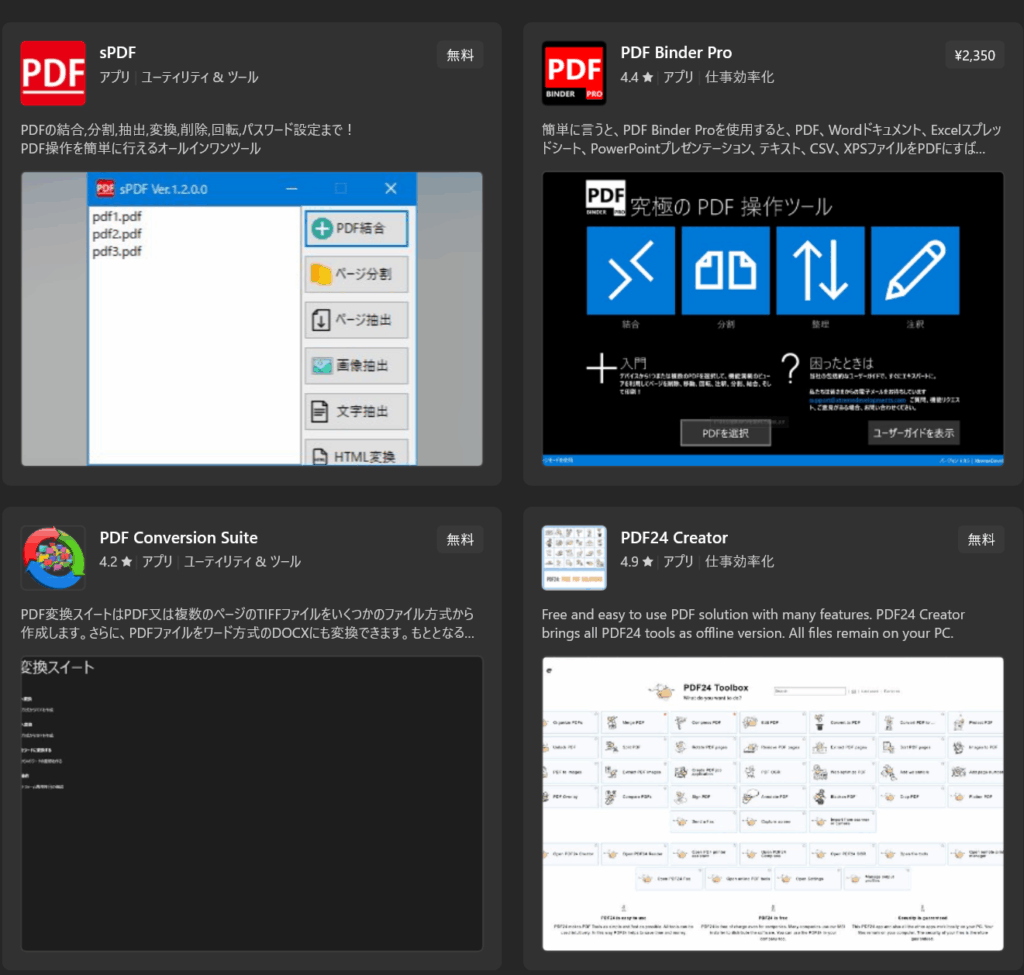Click the PDF Binder Pro title

[676, 53]
